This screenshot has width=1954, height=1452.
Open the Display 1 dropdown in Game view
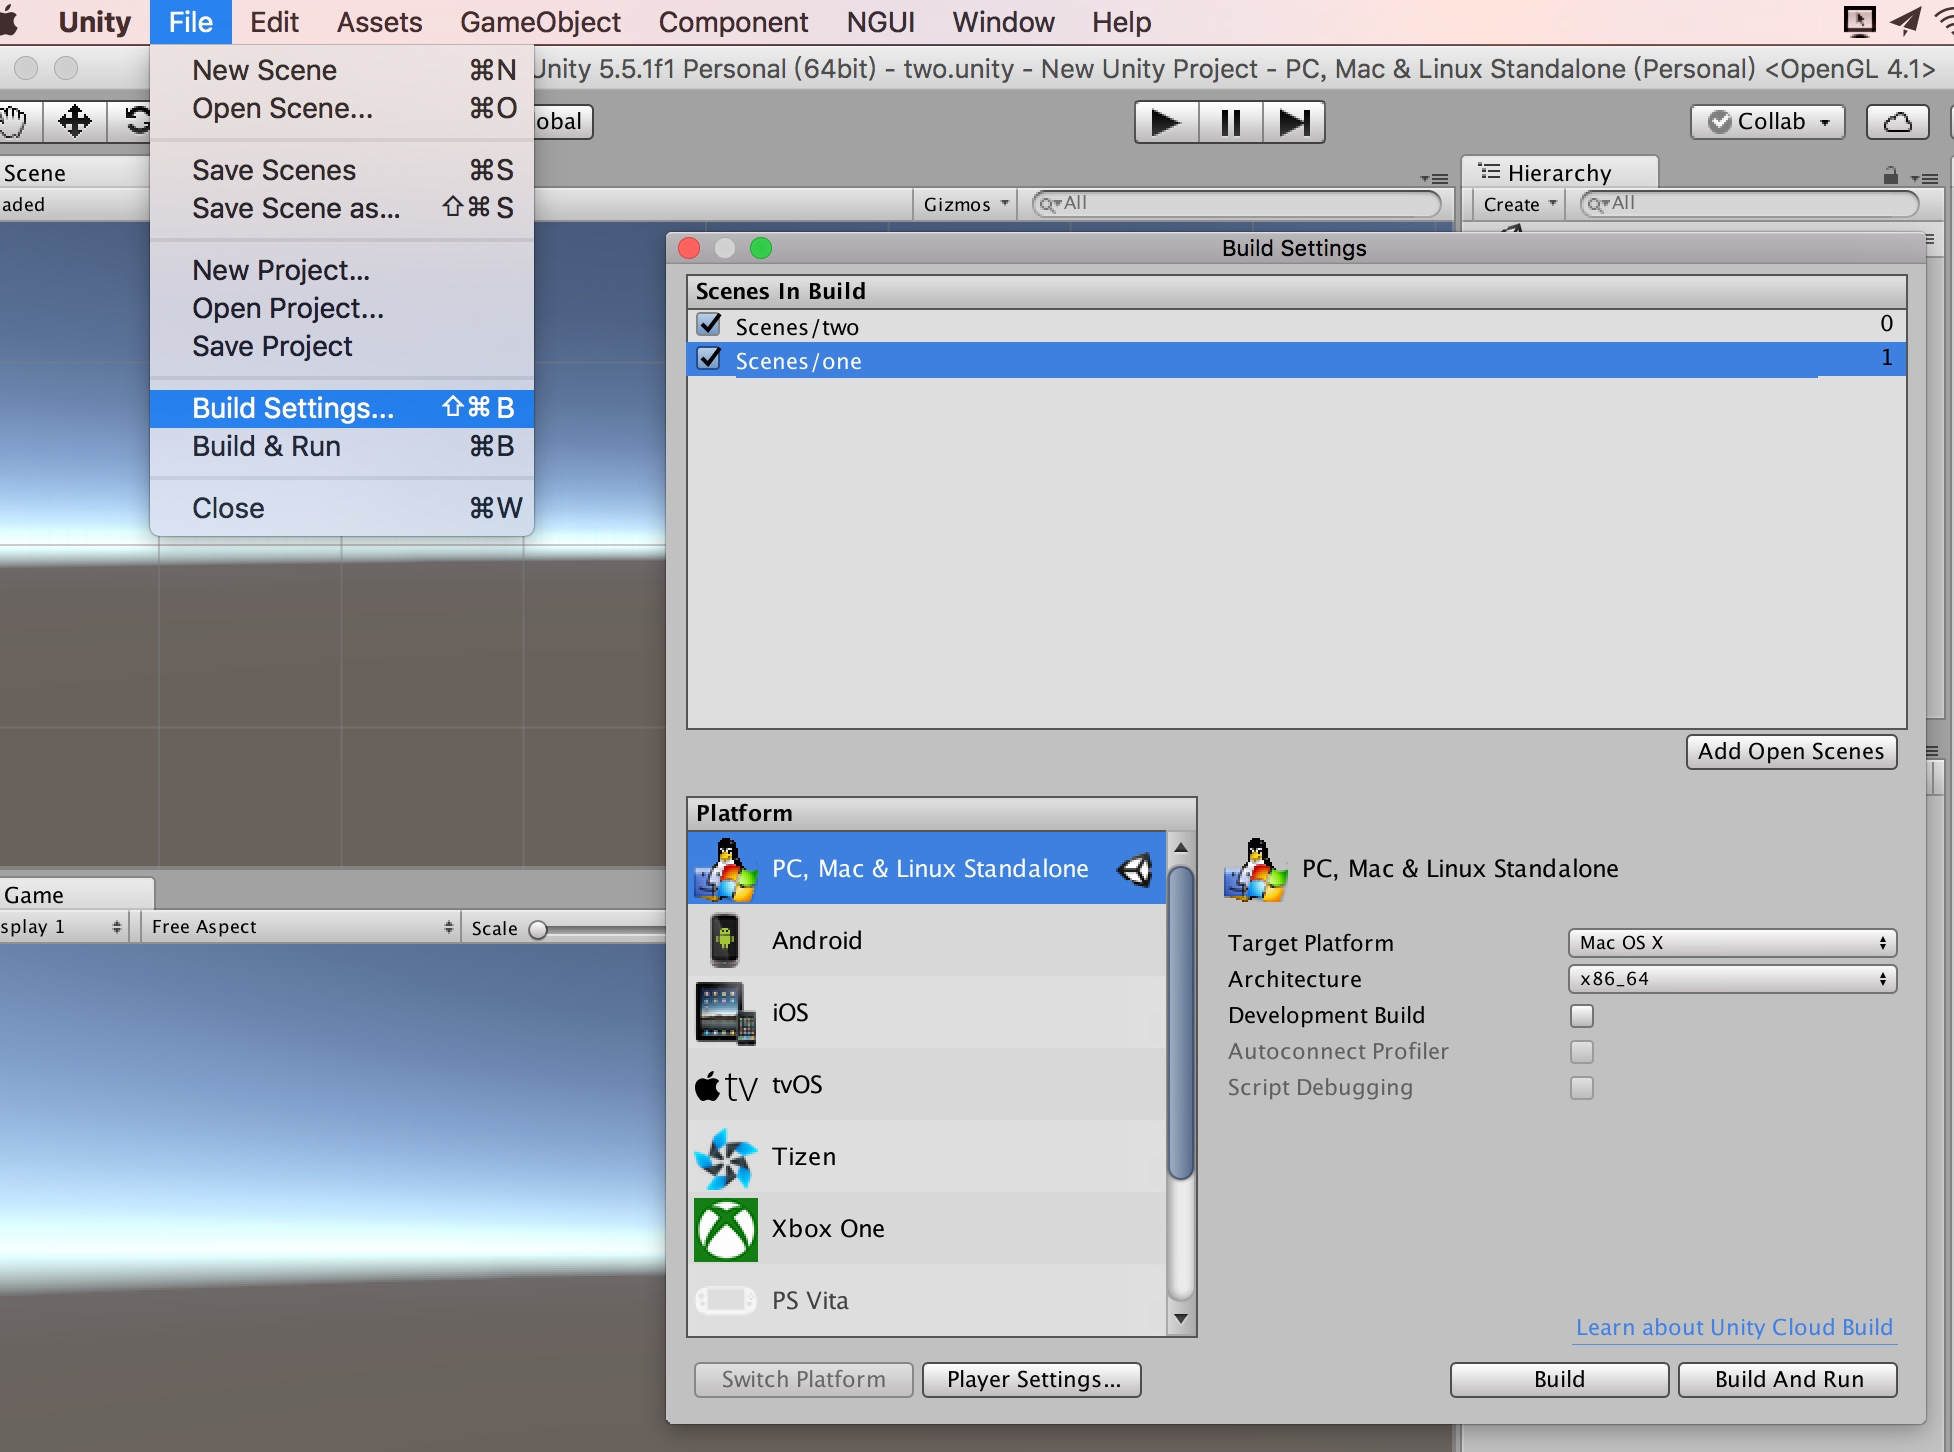62,927
